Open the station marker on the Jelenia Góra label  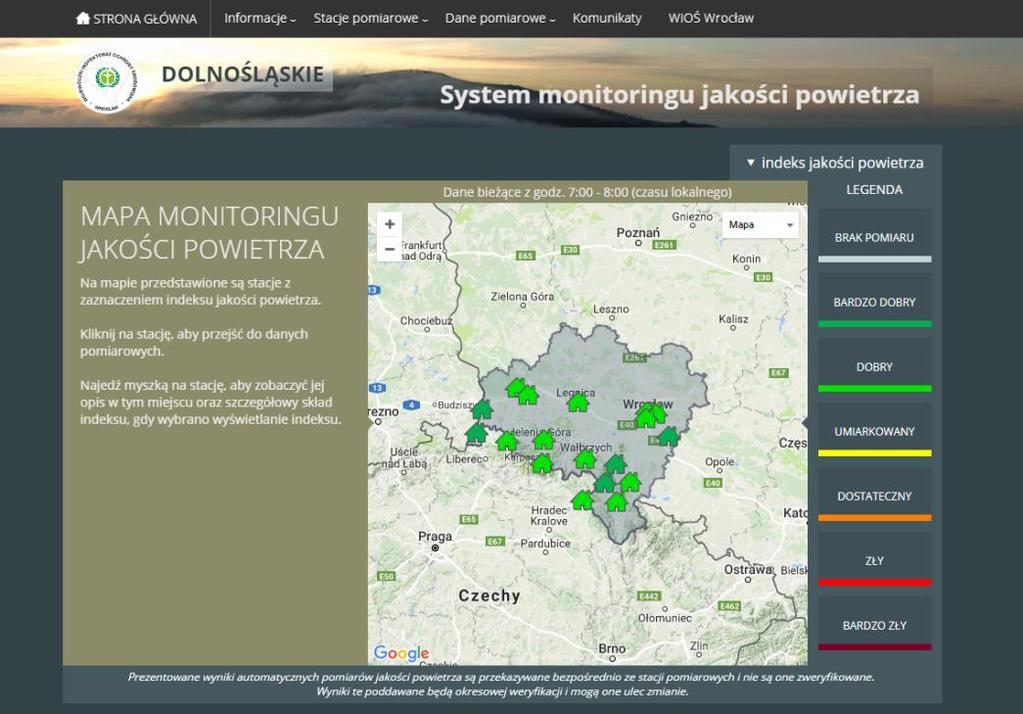[x=543, y=441]
